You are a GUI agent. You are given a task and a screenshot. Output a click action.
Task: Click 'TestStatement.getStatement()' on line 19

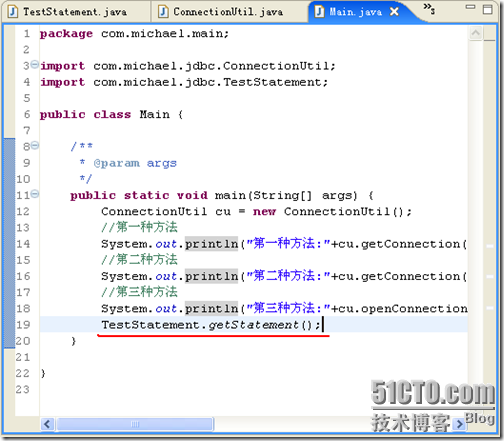pyautogui.click(x=206, y=325)
